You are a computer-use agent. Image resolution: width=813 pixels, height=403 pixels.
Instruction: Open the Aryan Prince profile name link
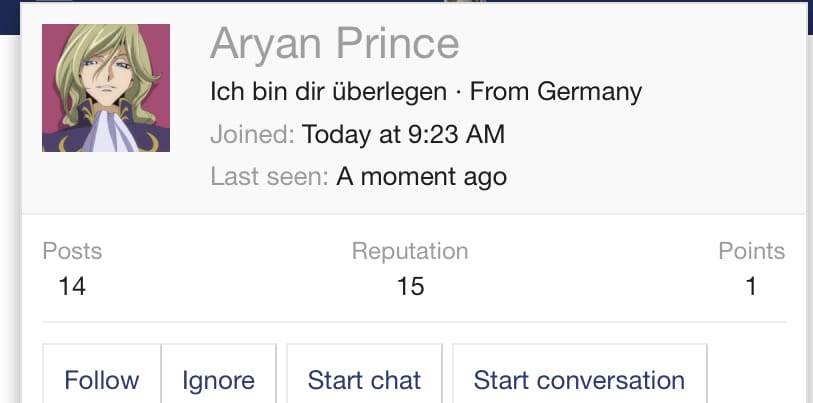[x=334, y=45]
